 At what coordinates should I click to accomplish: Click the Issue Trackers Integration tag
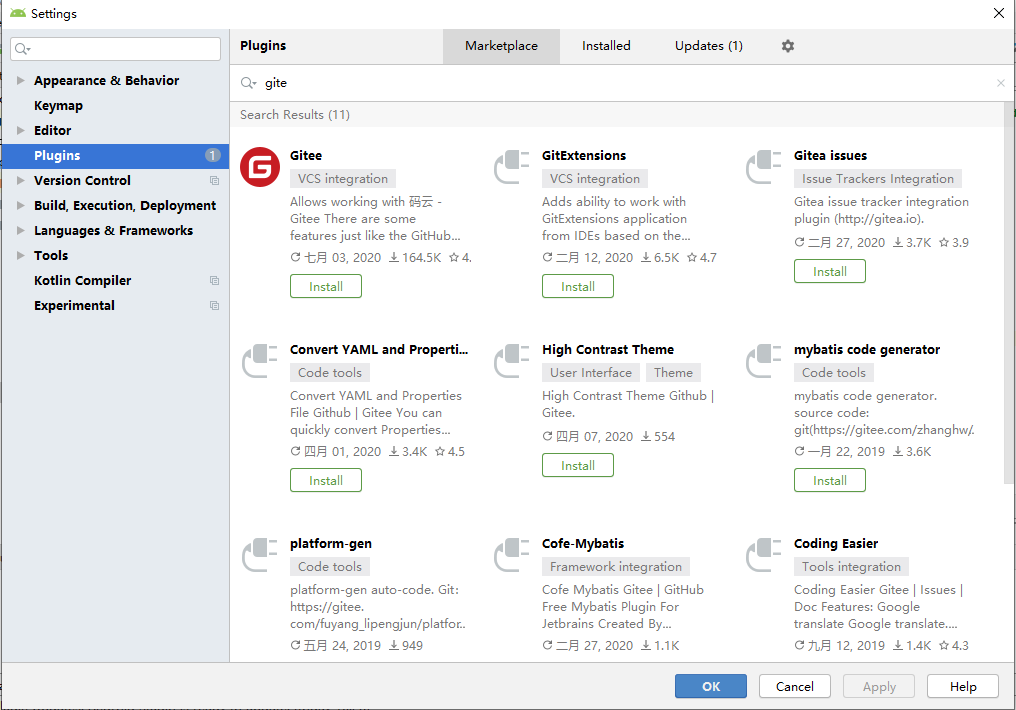(x=878, y=179)
